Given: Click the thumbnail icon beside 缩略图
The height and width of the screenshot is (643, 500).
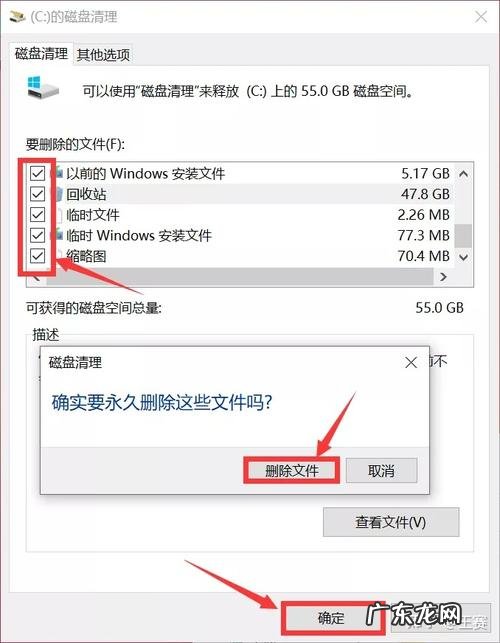Looking at the screenshot, I should [58, 256].
